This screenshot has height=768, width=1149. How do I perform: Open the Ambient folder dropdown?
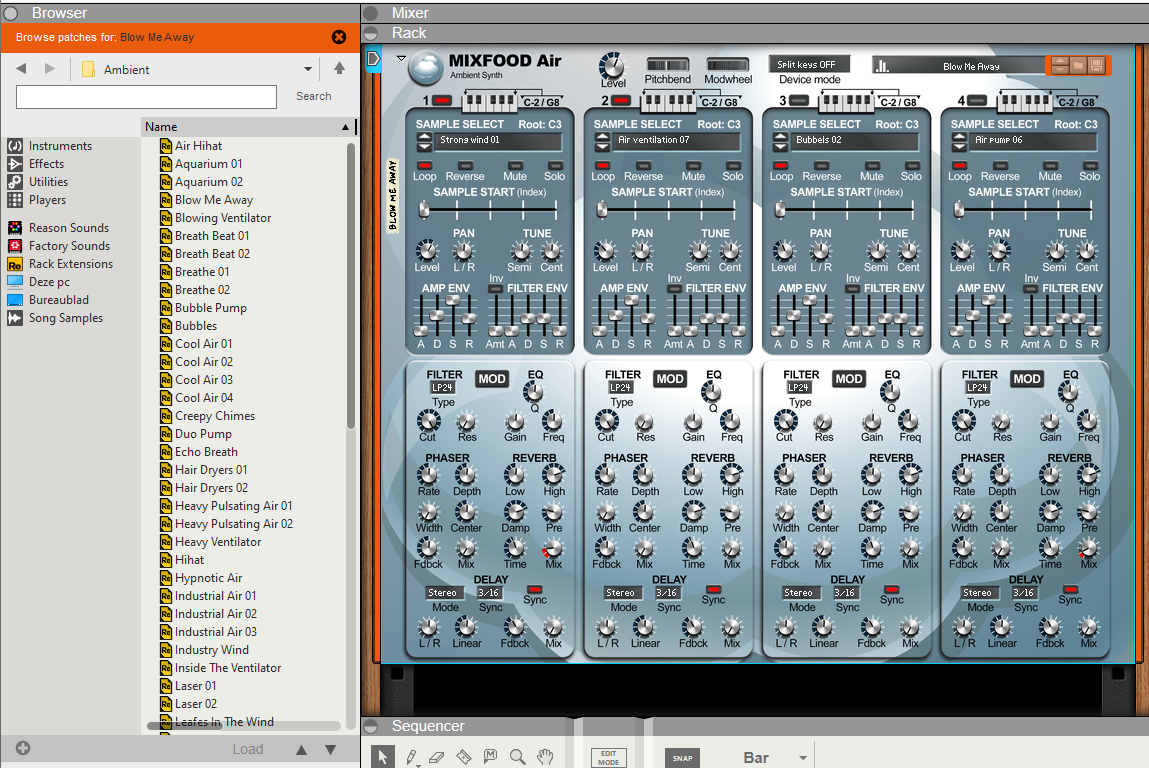point(308,69)
